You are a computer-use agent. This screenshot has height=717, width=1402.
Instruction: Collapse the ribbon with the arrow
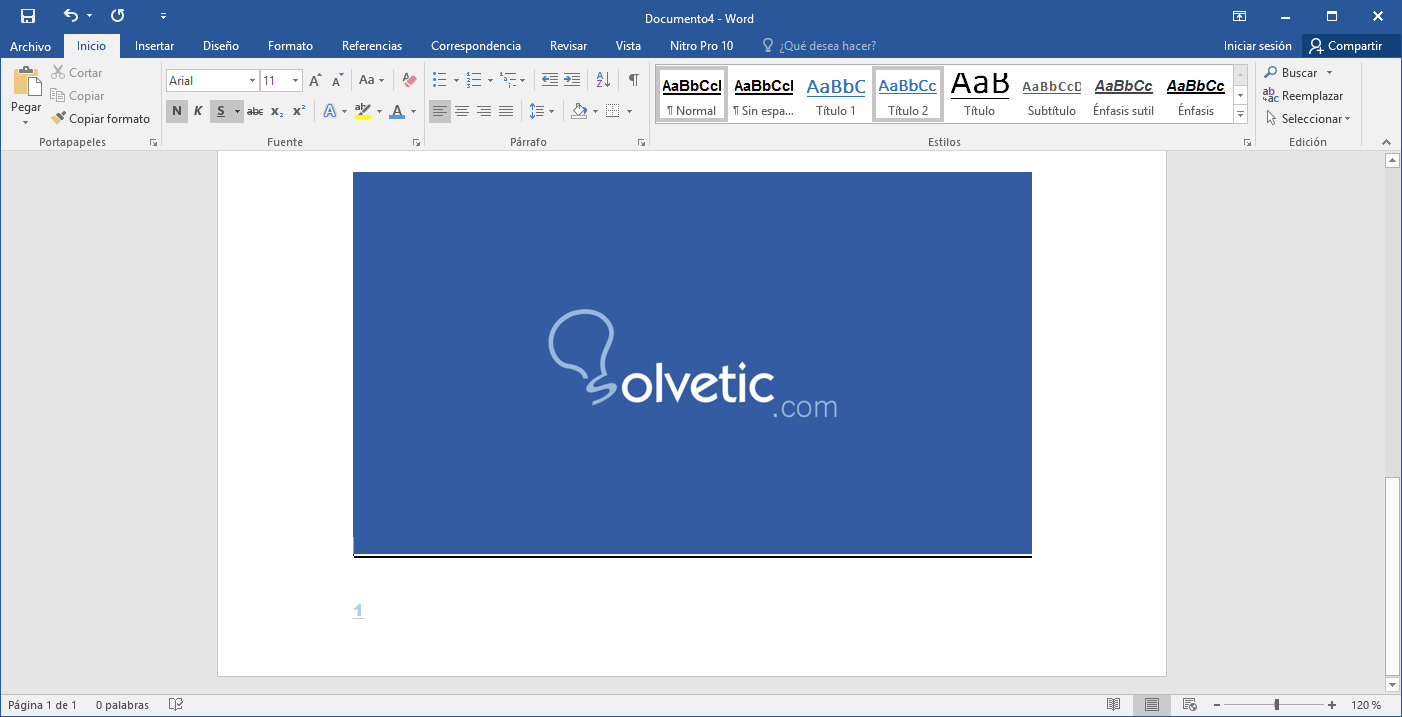point(1386,143)
